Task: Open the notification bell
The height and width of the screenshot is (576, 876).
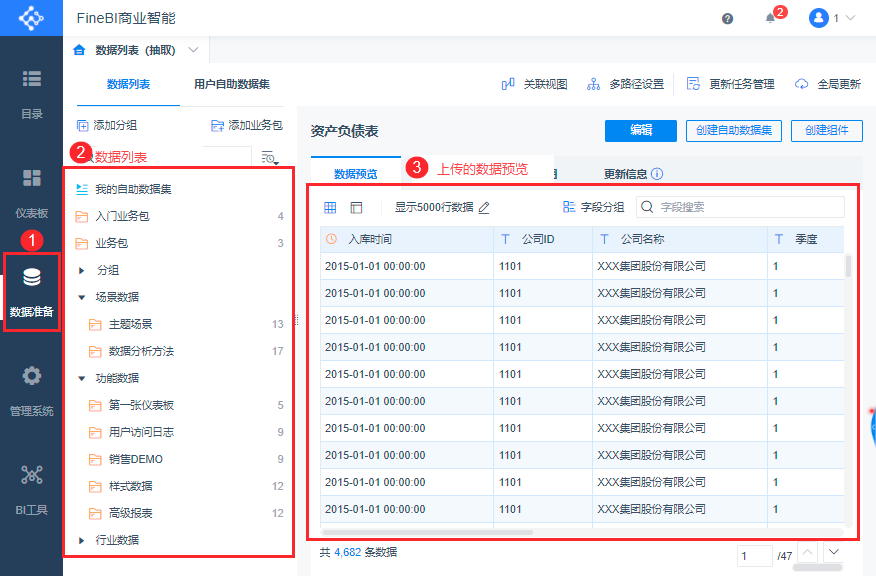Action: click(770, 18)
